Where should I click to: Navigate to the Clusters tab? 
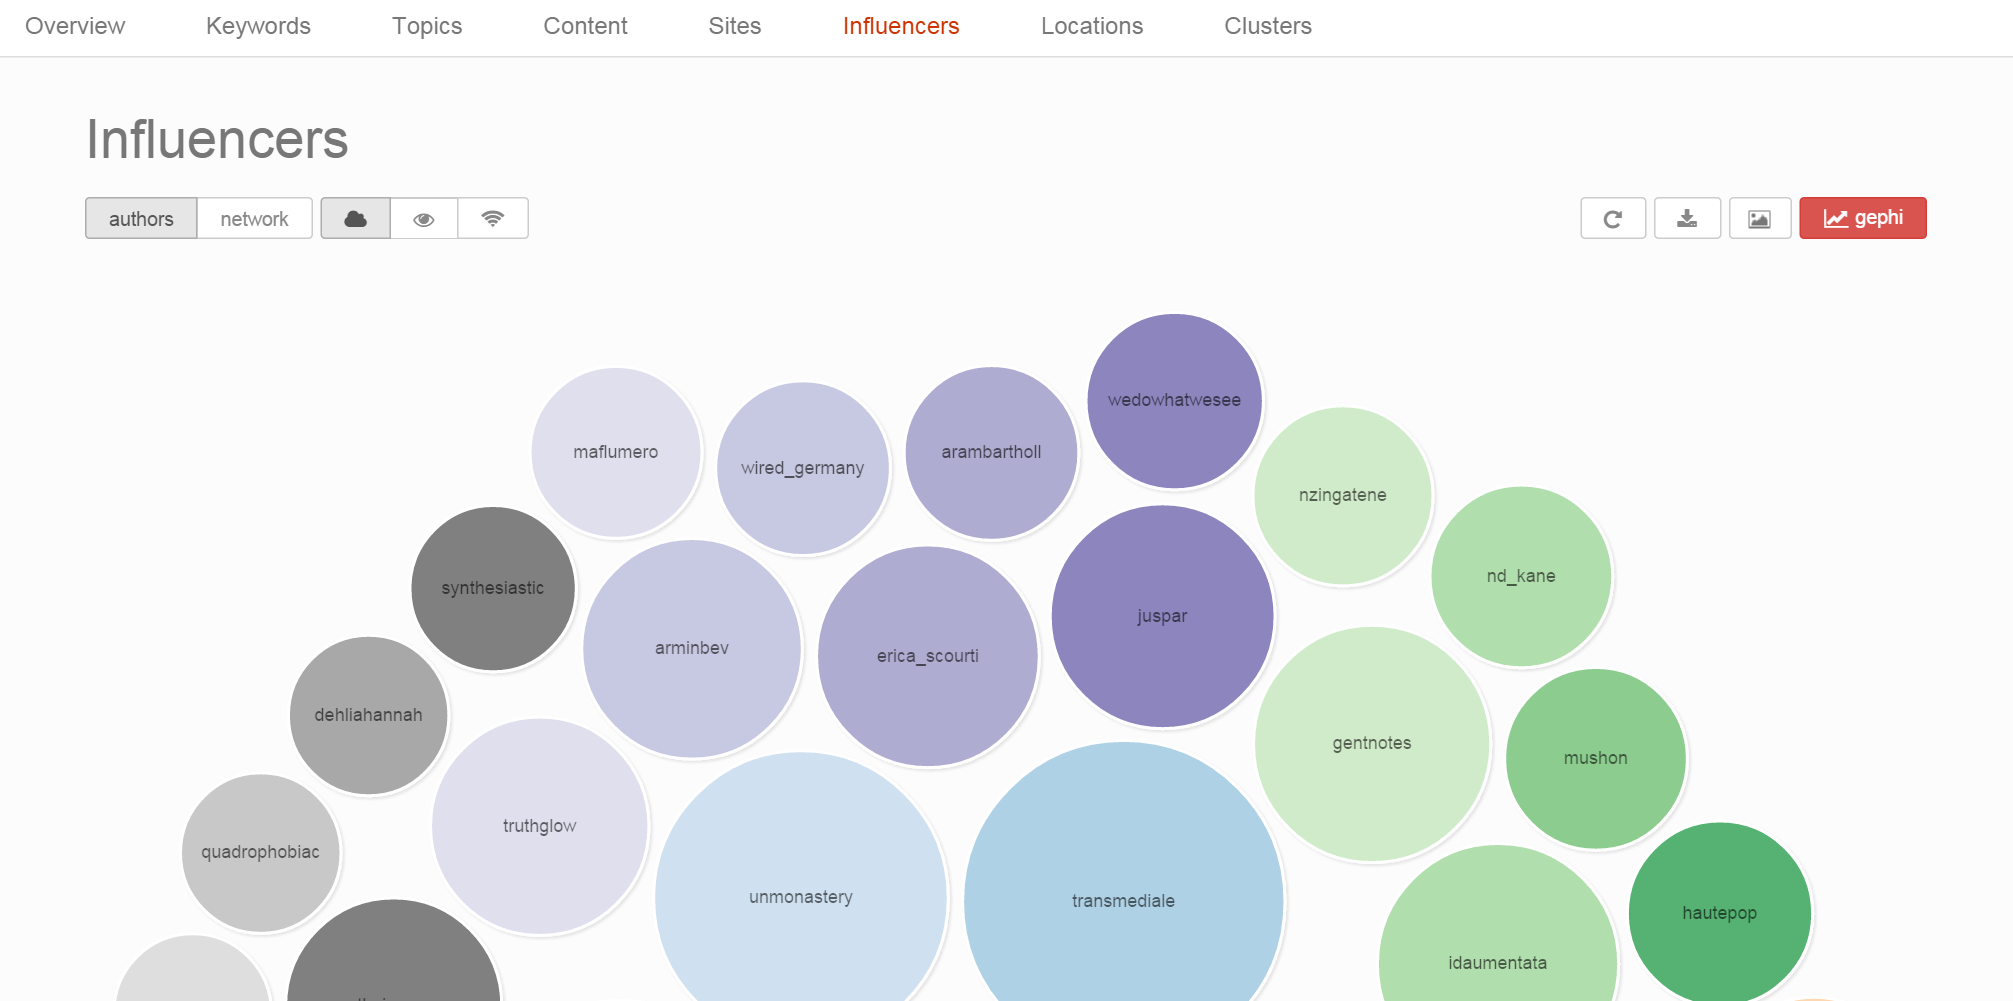pos(1267,26)
